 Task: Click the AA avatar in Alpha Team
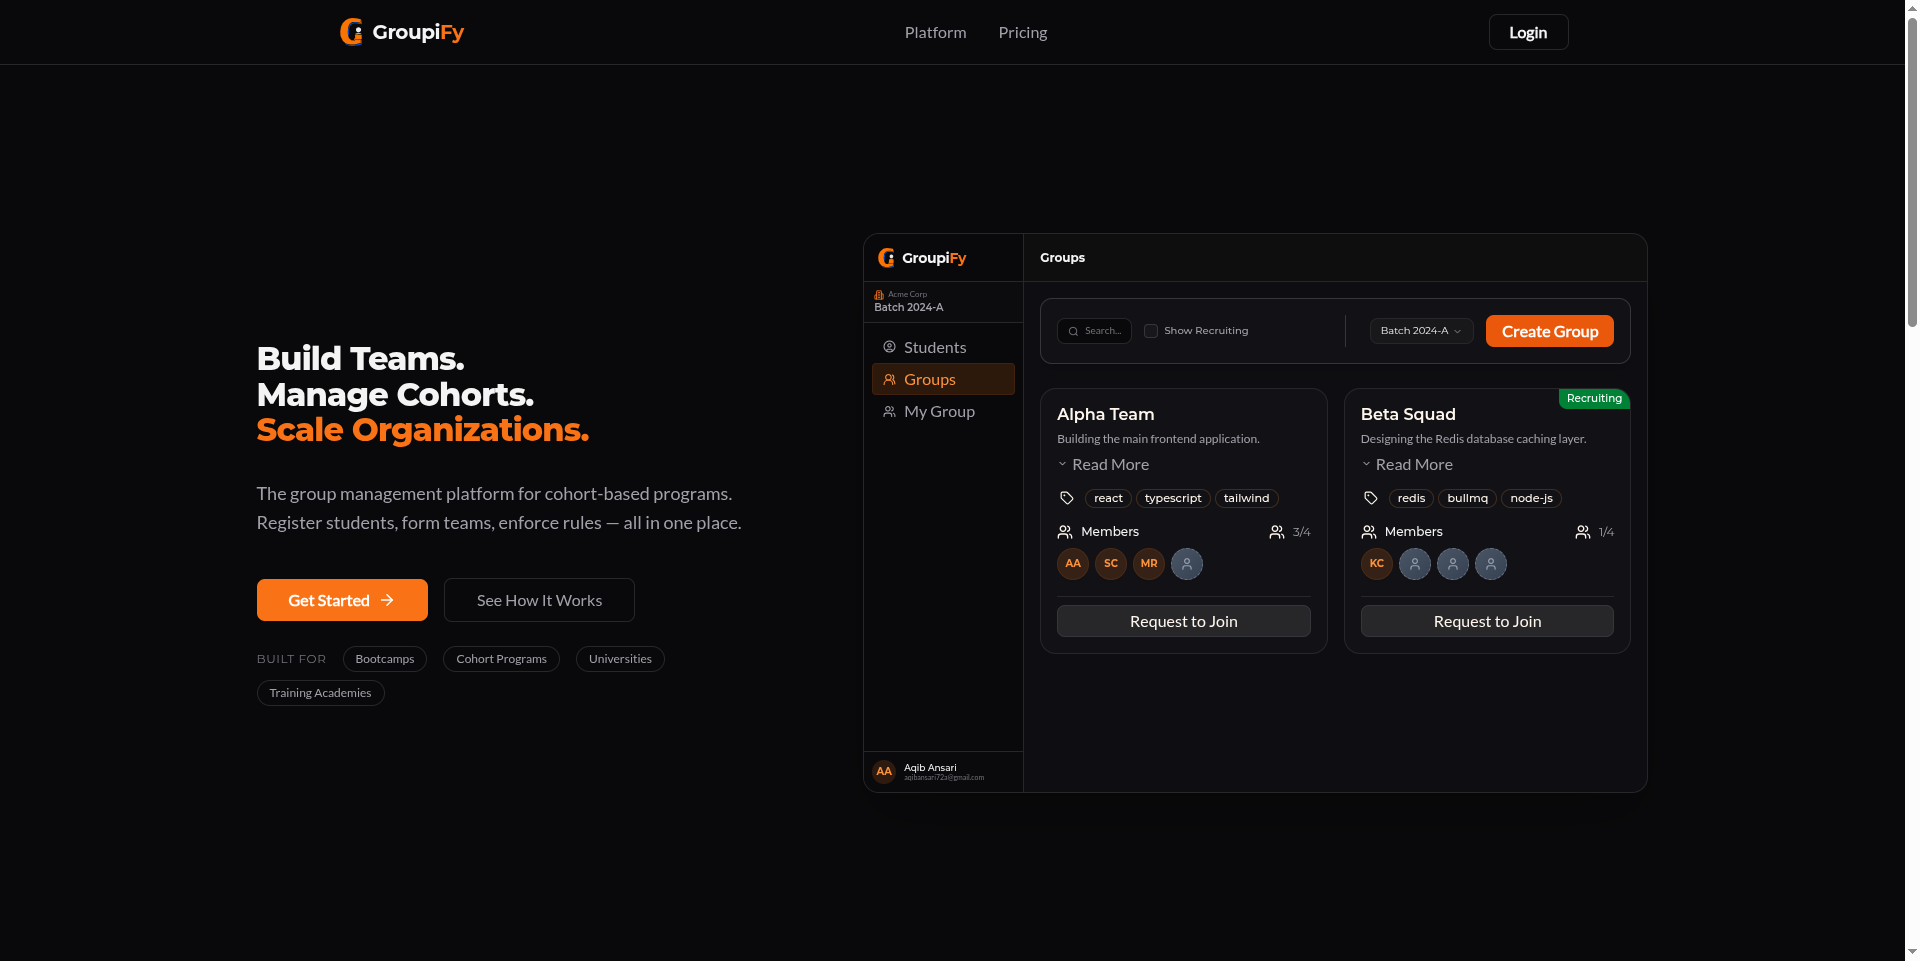[1073, 564]
